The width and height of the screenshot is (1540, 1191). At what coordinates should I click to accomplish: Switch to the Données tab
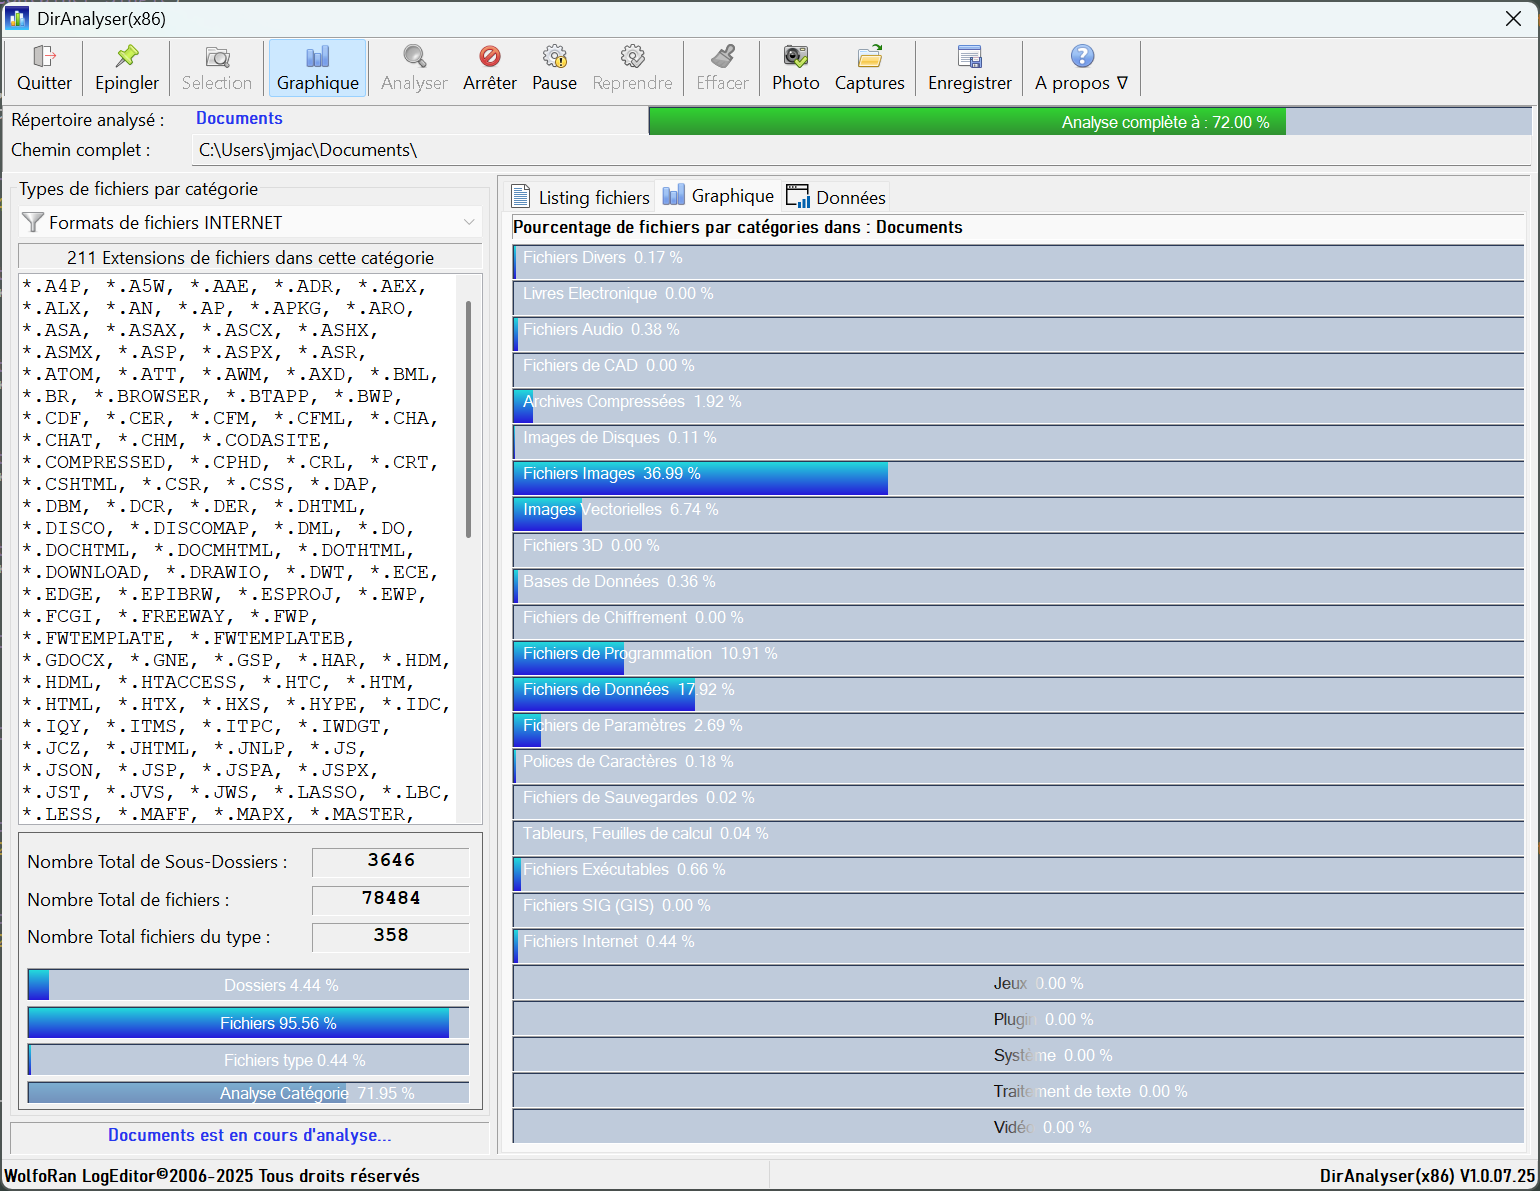pos(837,197)
